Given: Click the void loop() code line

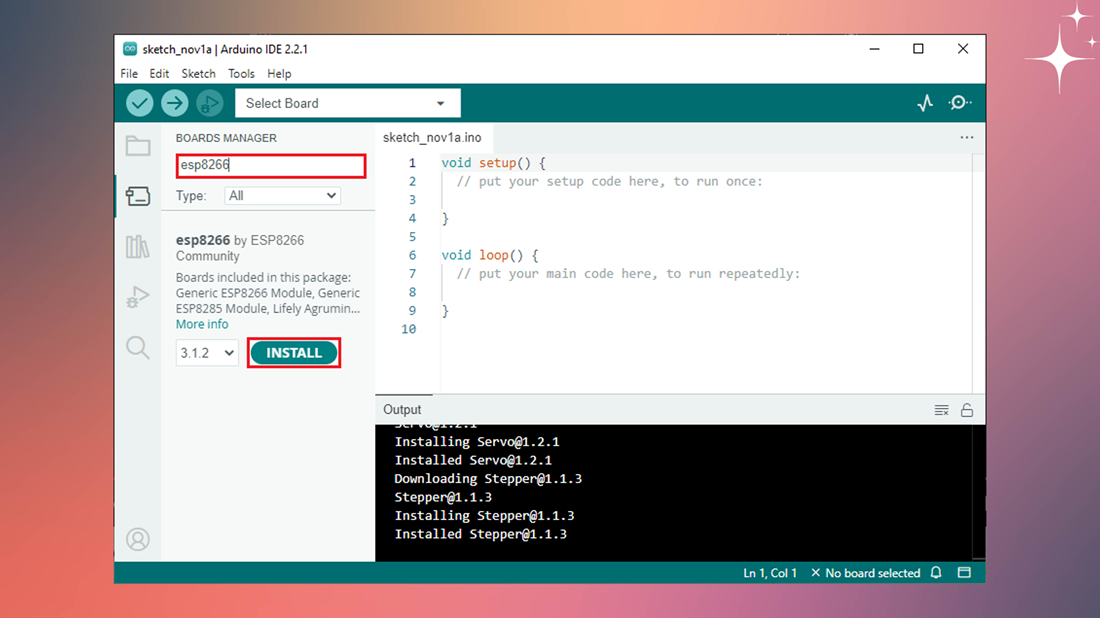Looking at the screenshot, I should coord(490,255).
